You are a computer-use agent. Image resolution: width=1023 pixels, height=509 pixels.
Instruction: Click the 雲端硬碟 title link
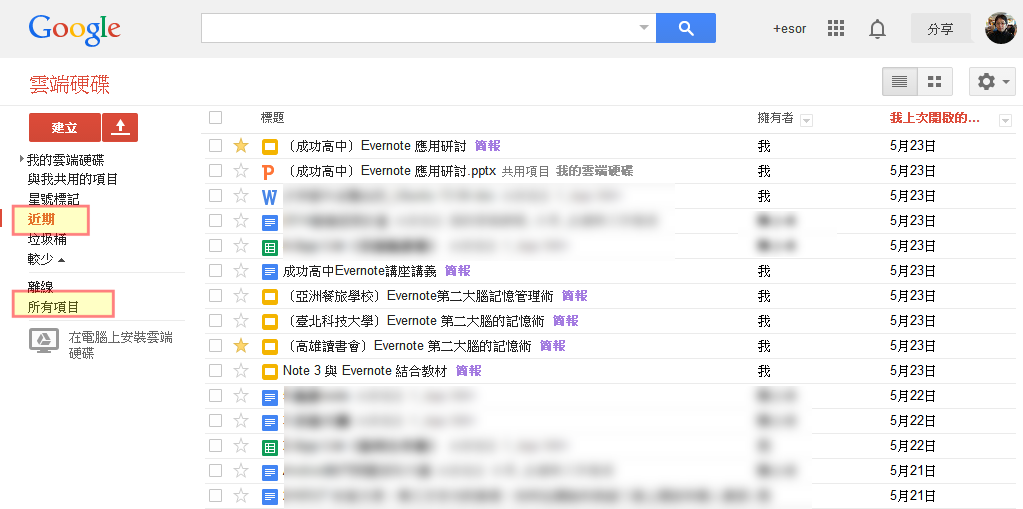69,84
